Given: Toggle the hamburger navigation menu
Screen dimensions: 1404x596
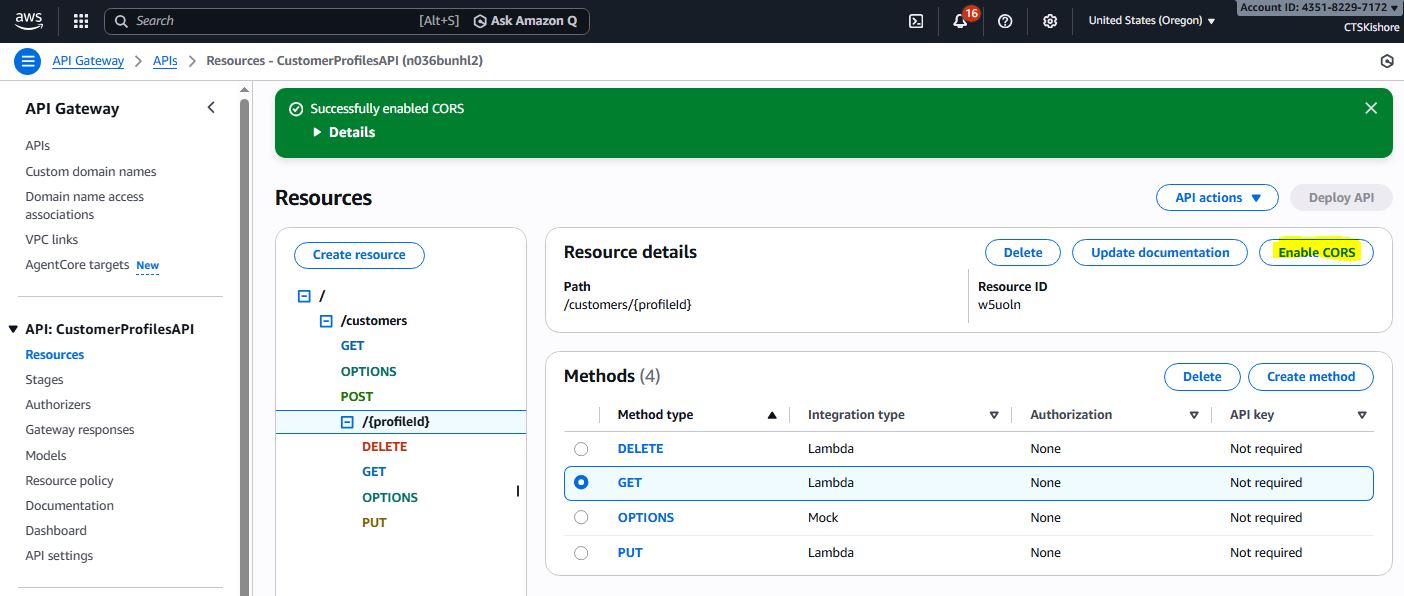Looking at the screenshot, I should tap(27, 61).
